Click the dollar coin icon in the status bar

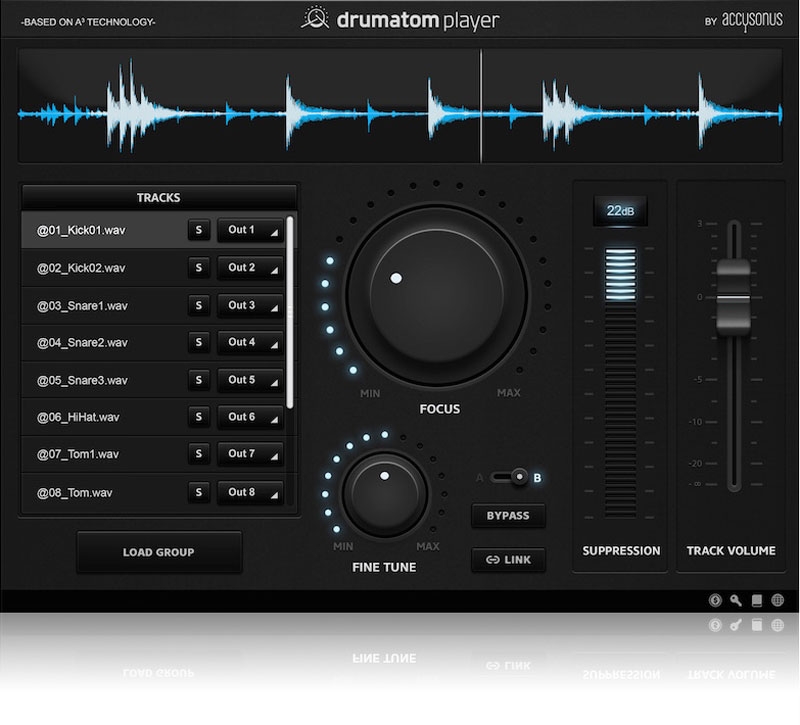pyautogui.click(x=715, y=601)
